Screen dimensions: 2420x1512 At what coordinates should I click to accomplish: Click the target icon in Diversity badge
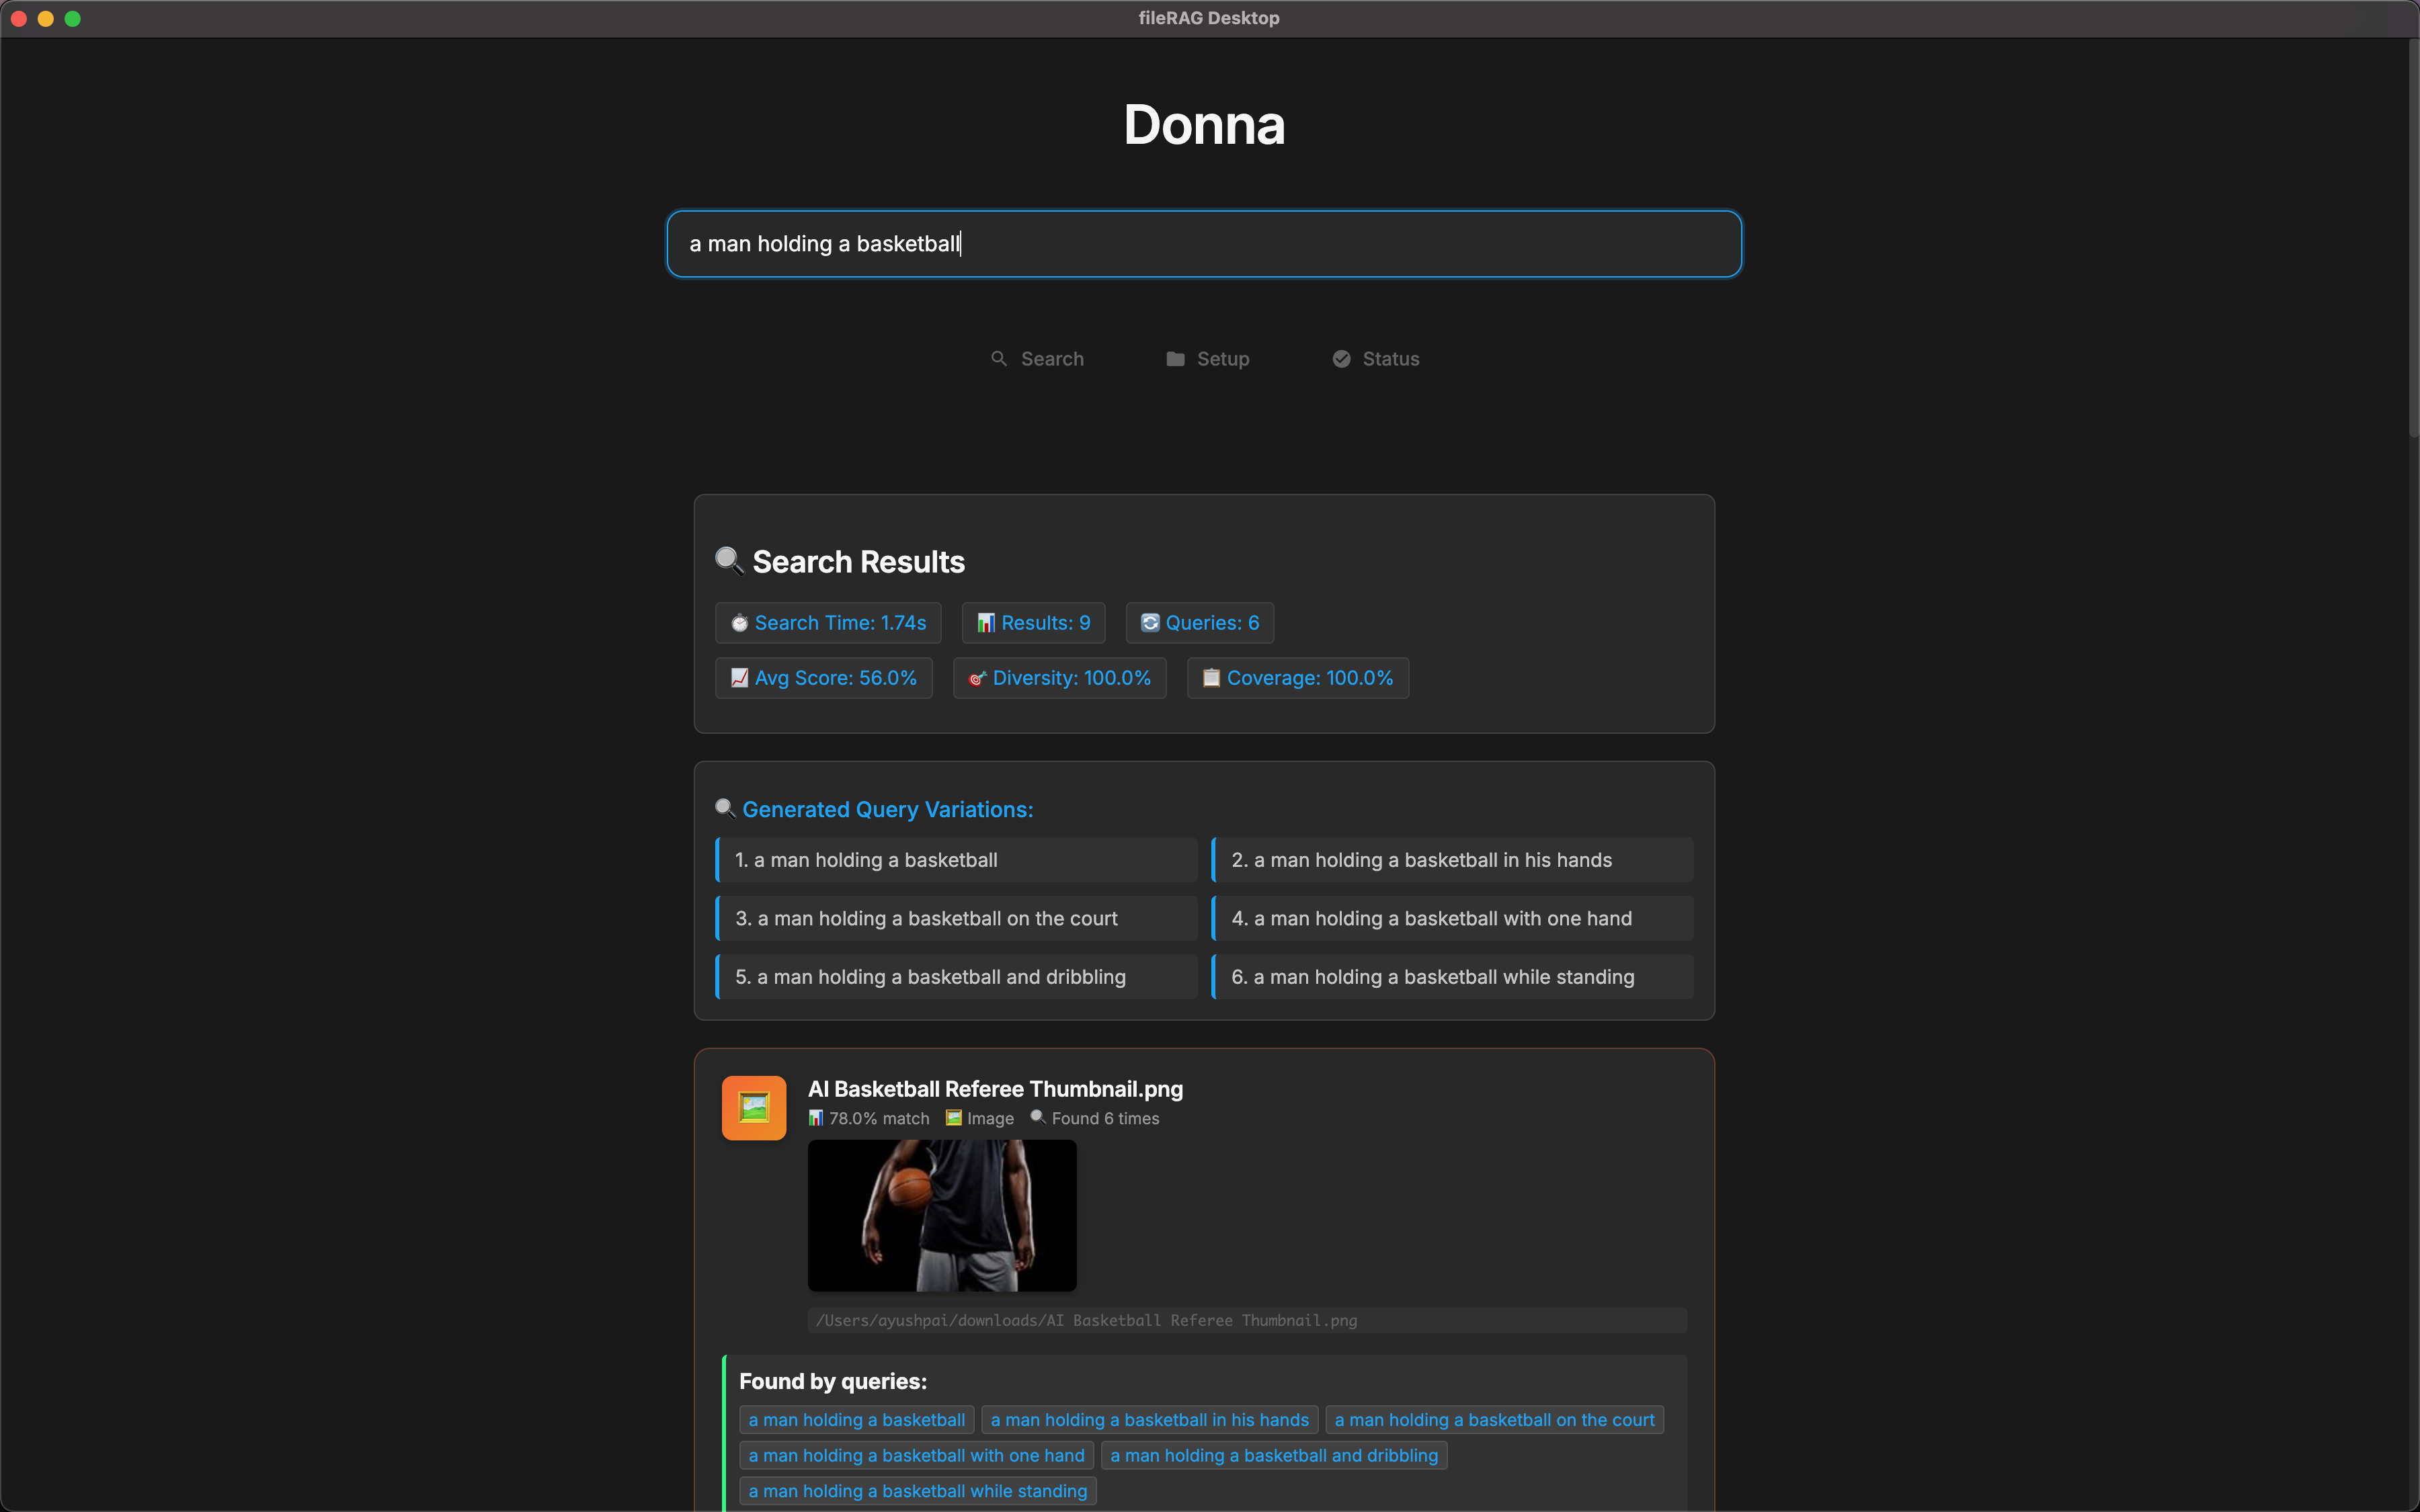977,679
